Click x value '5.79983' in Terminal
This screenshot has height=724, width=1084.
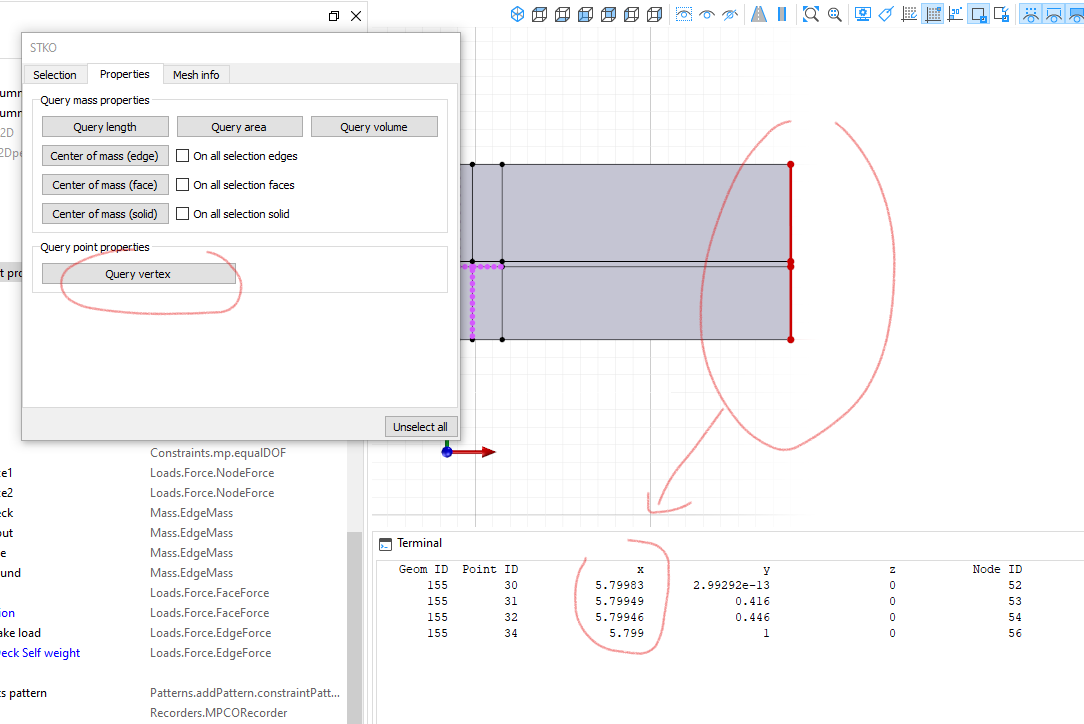619,585
